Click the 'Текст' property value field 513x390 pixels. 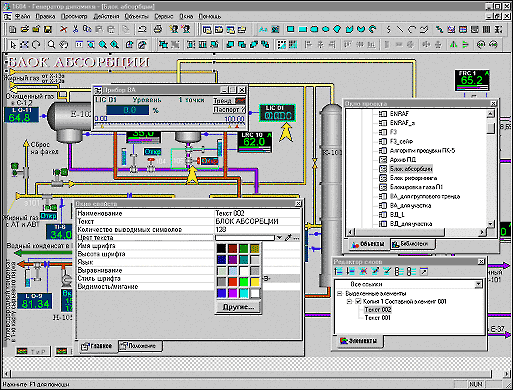pyautogui.click(x=257, y=221)
